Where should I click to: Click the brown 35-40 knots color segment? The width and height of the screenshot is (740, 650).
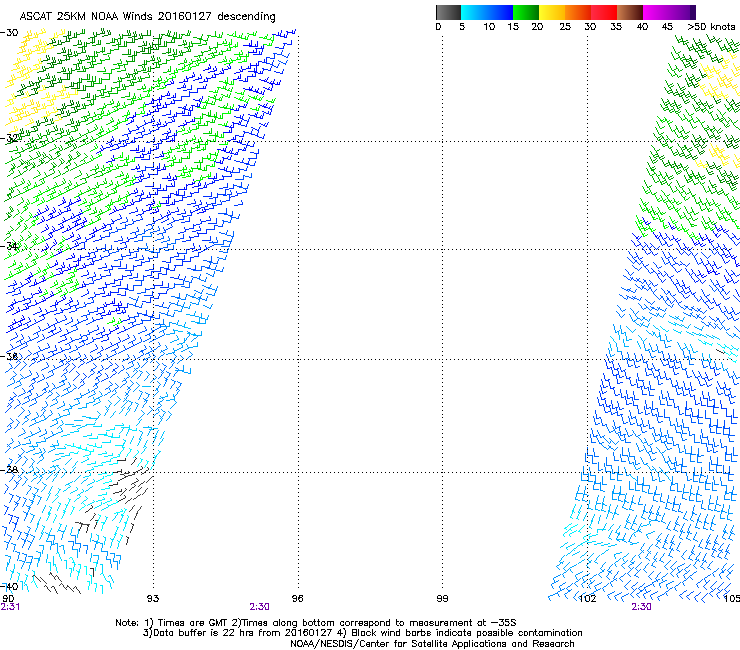click(630, 12)
